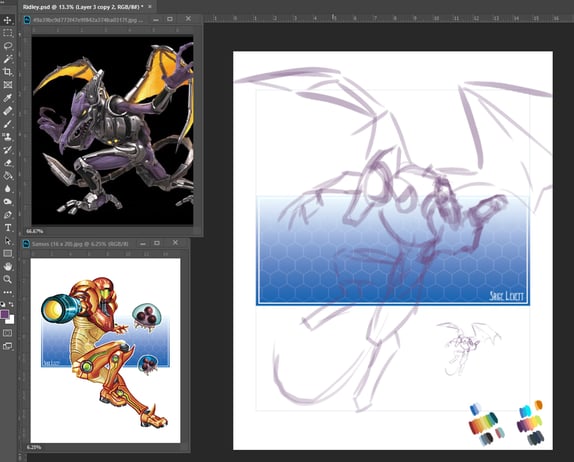This screenshot has height=462, width=574.
Task: Click the horizontal ruler above the canvas
Action: (x=388, y=18)
